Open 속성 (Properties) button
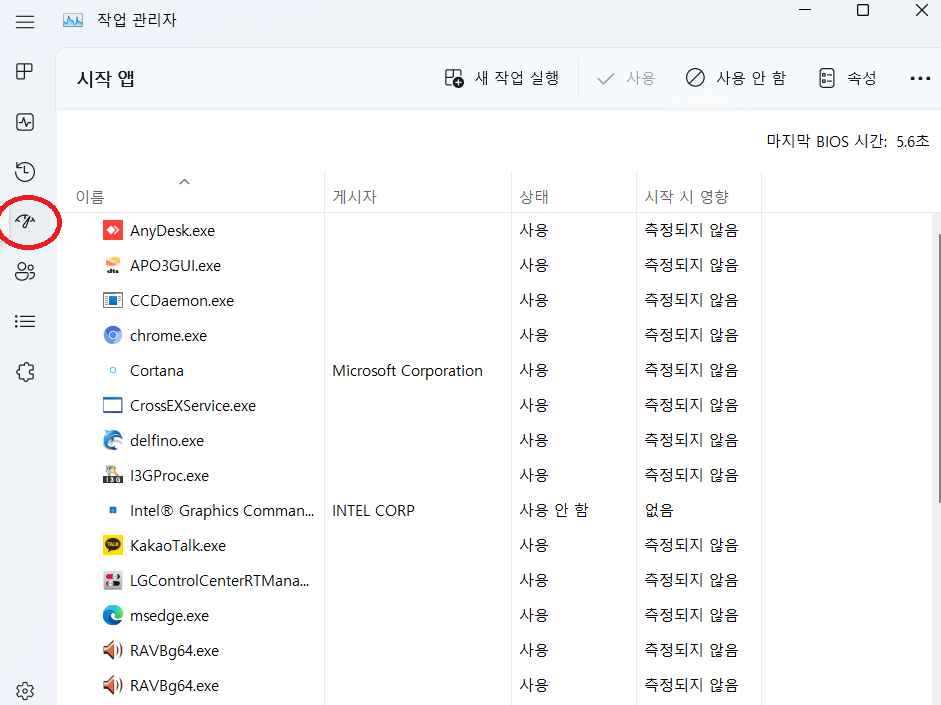941x705 pixels. tap(847, 78)
